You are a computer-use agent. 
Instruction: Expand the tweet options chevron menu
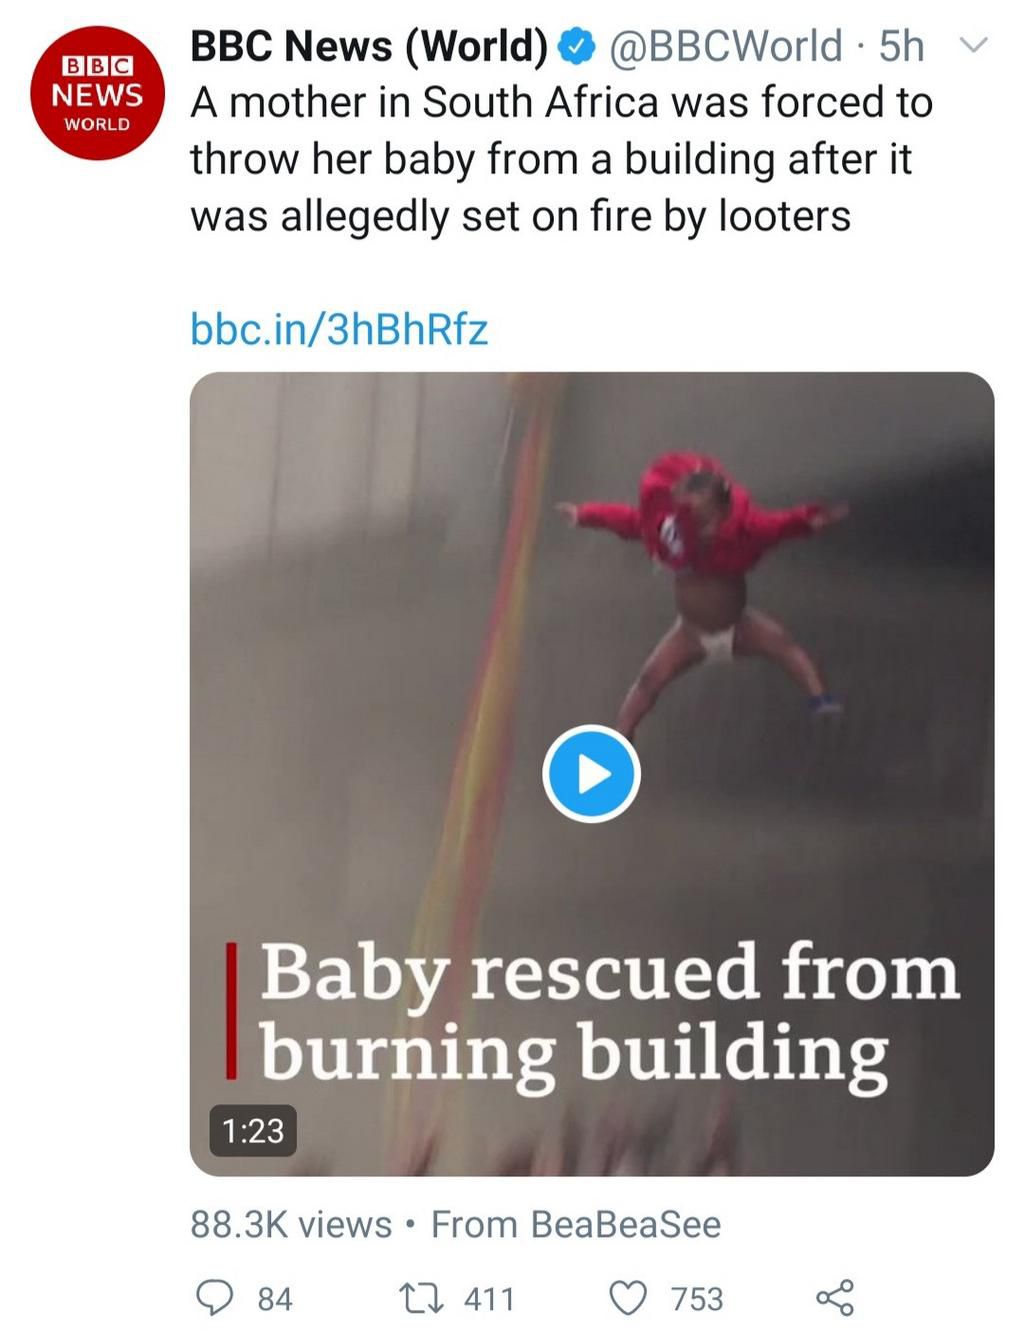click(x=973, y=45)
